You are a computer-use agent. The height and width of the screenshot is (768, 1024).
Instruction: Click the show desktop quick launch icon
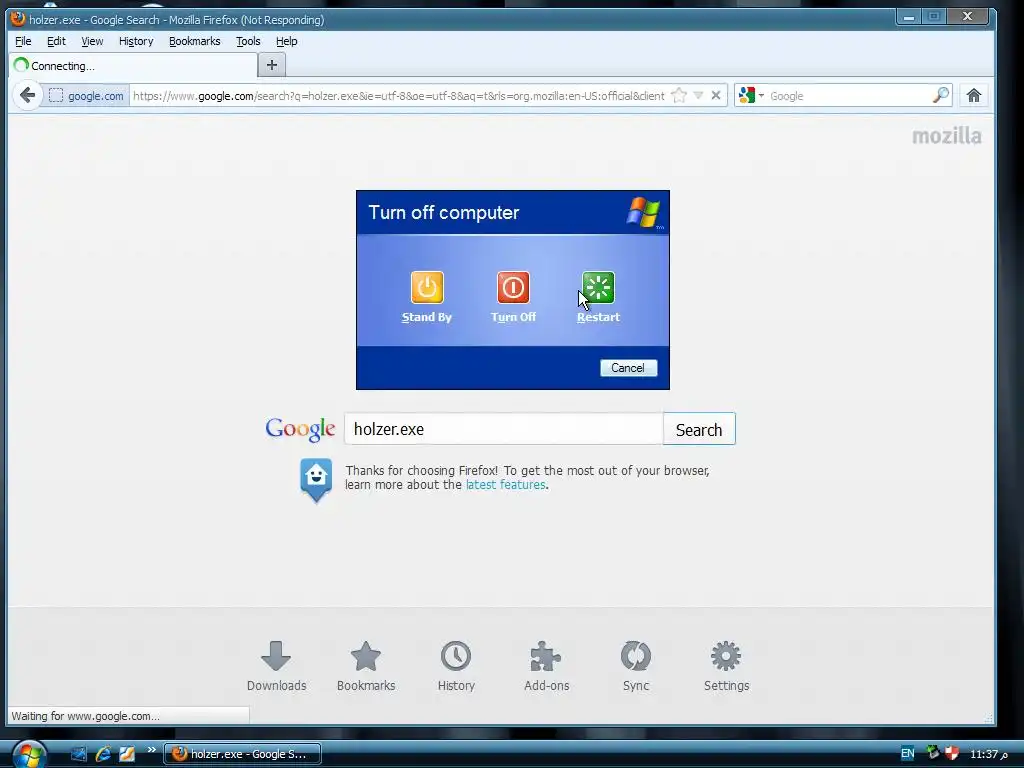pyautogui.click(x=79, y=754)
